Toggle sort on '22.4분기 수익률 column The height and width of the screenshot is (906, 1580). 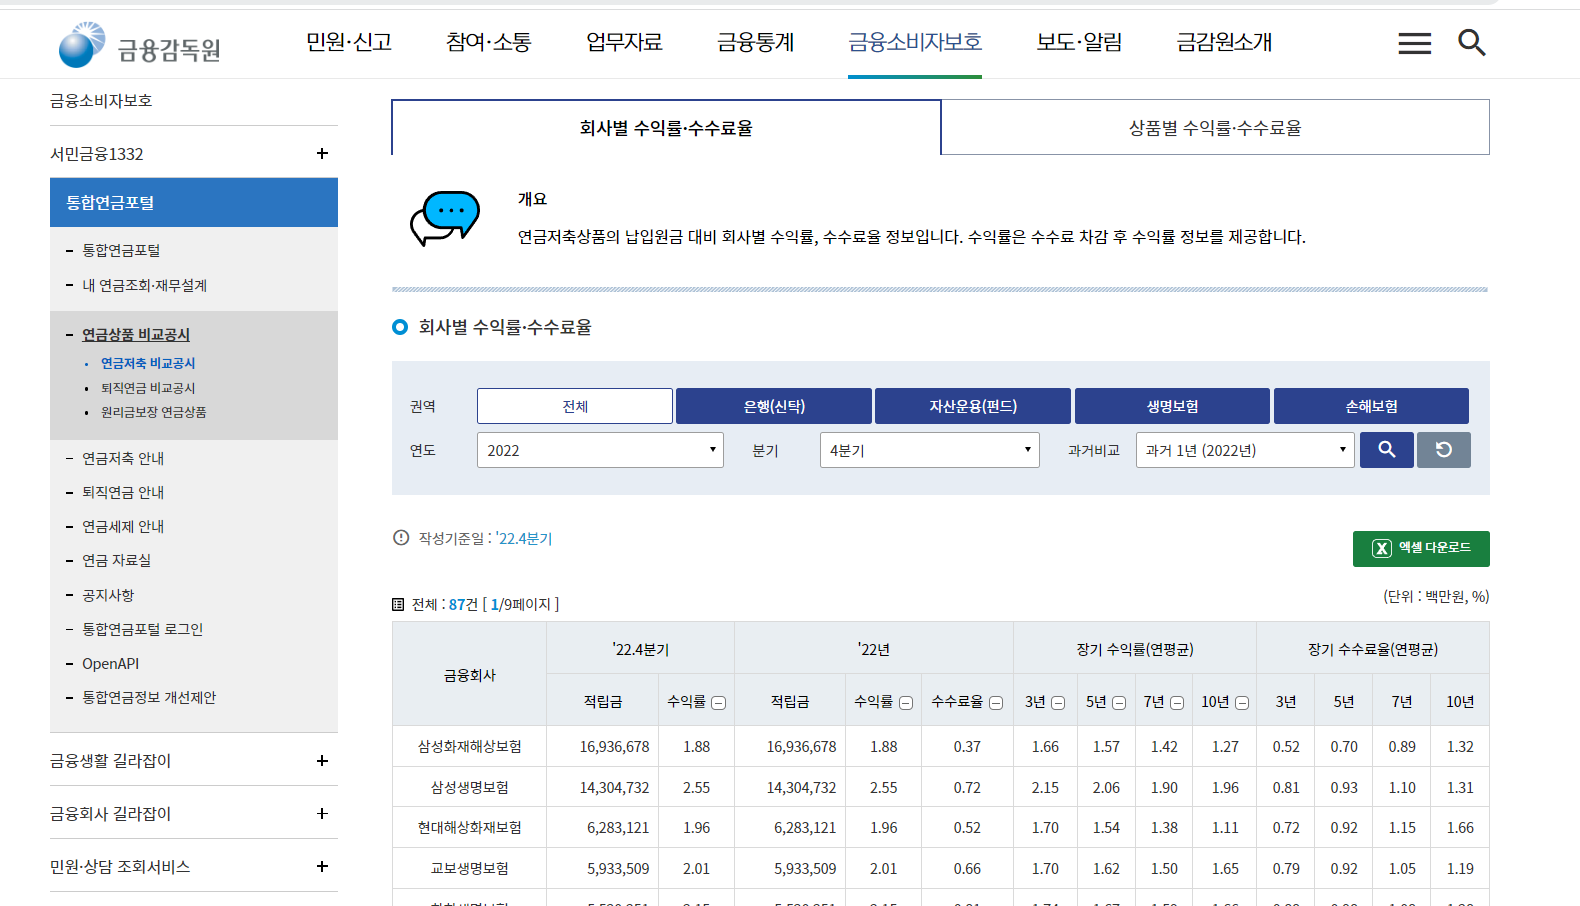tap(718, 703)
